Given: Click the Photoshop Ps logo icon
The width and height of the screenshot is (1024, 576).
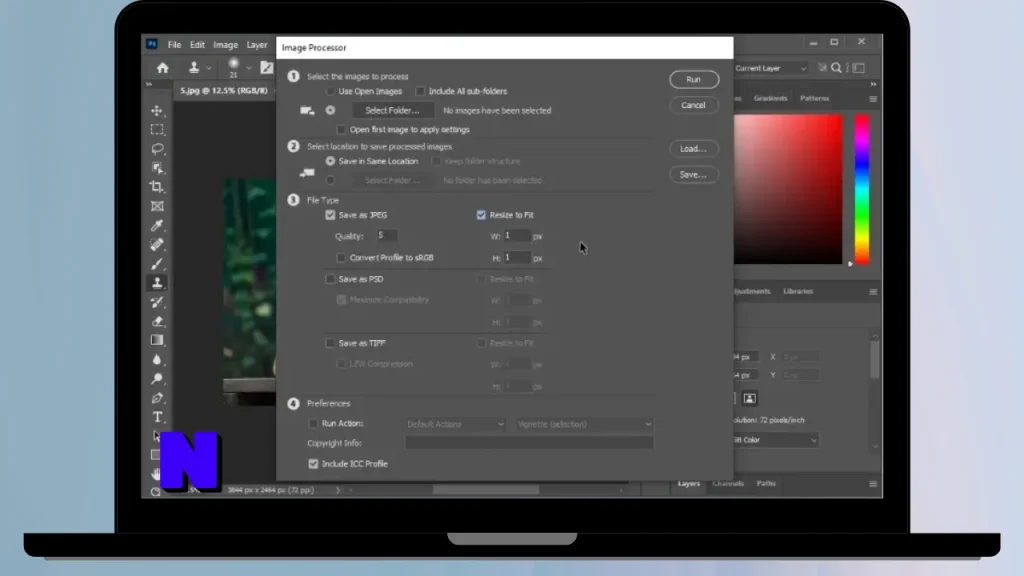Looking at the screenshot, I should [152, 44].
